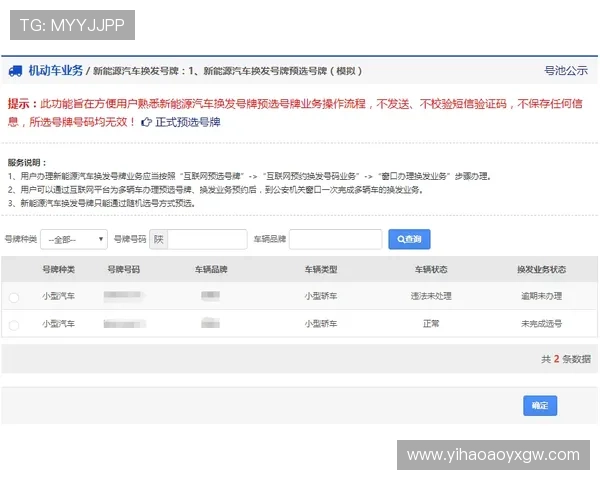Click the pointing hand icon beside 正式预选号牌
The image size is (600, 480).
pyautogui.click(x=146, y=122)
